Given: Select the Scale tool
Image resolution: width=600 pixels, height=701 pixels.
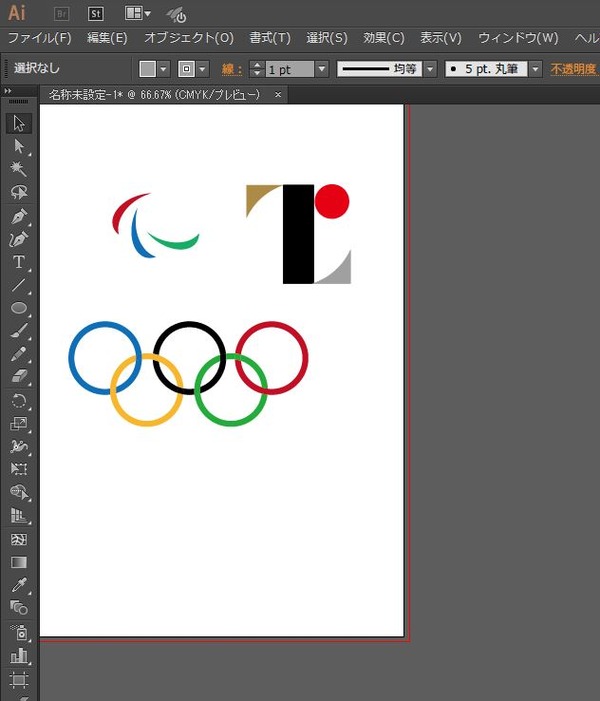Looking at the screenshot, I should (19, 423).
